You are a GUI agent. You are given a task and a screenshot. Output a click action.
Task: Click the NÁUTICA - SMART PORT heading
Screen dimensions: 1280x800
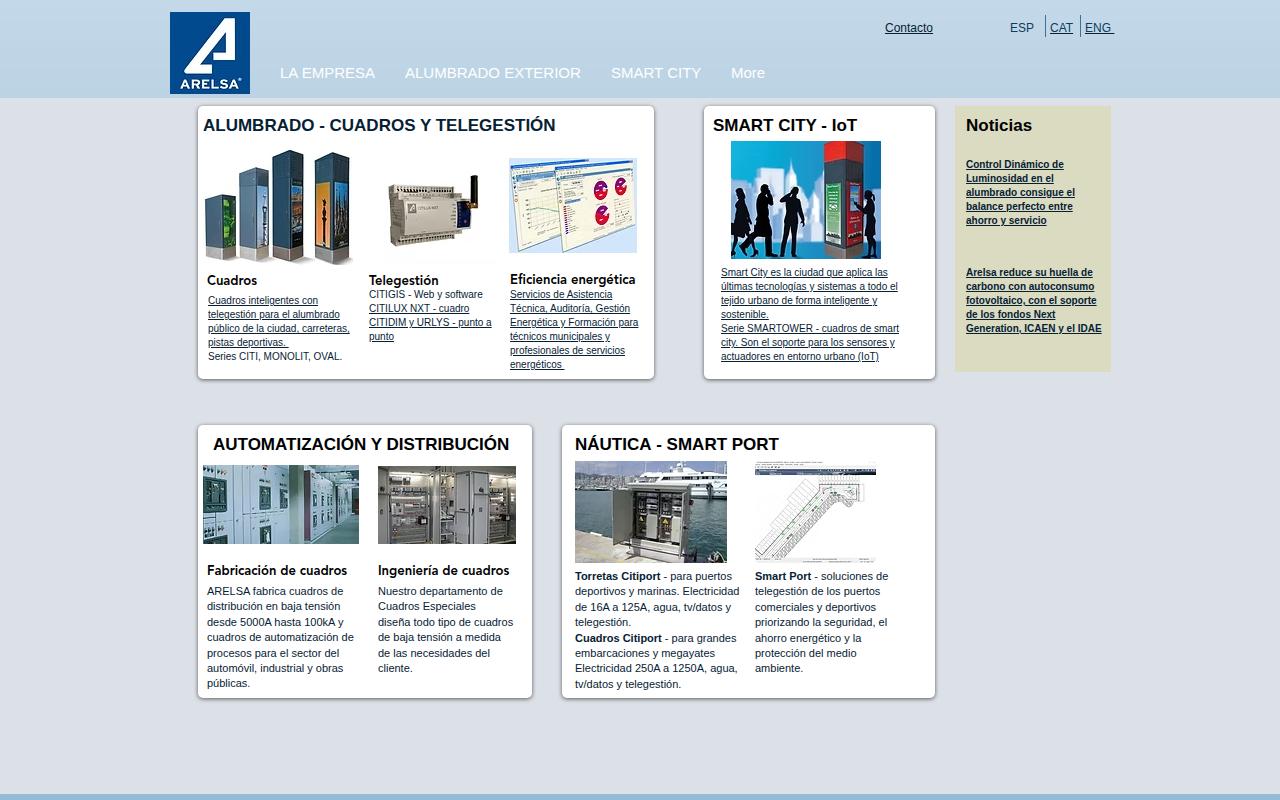pos(677,444)
